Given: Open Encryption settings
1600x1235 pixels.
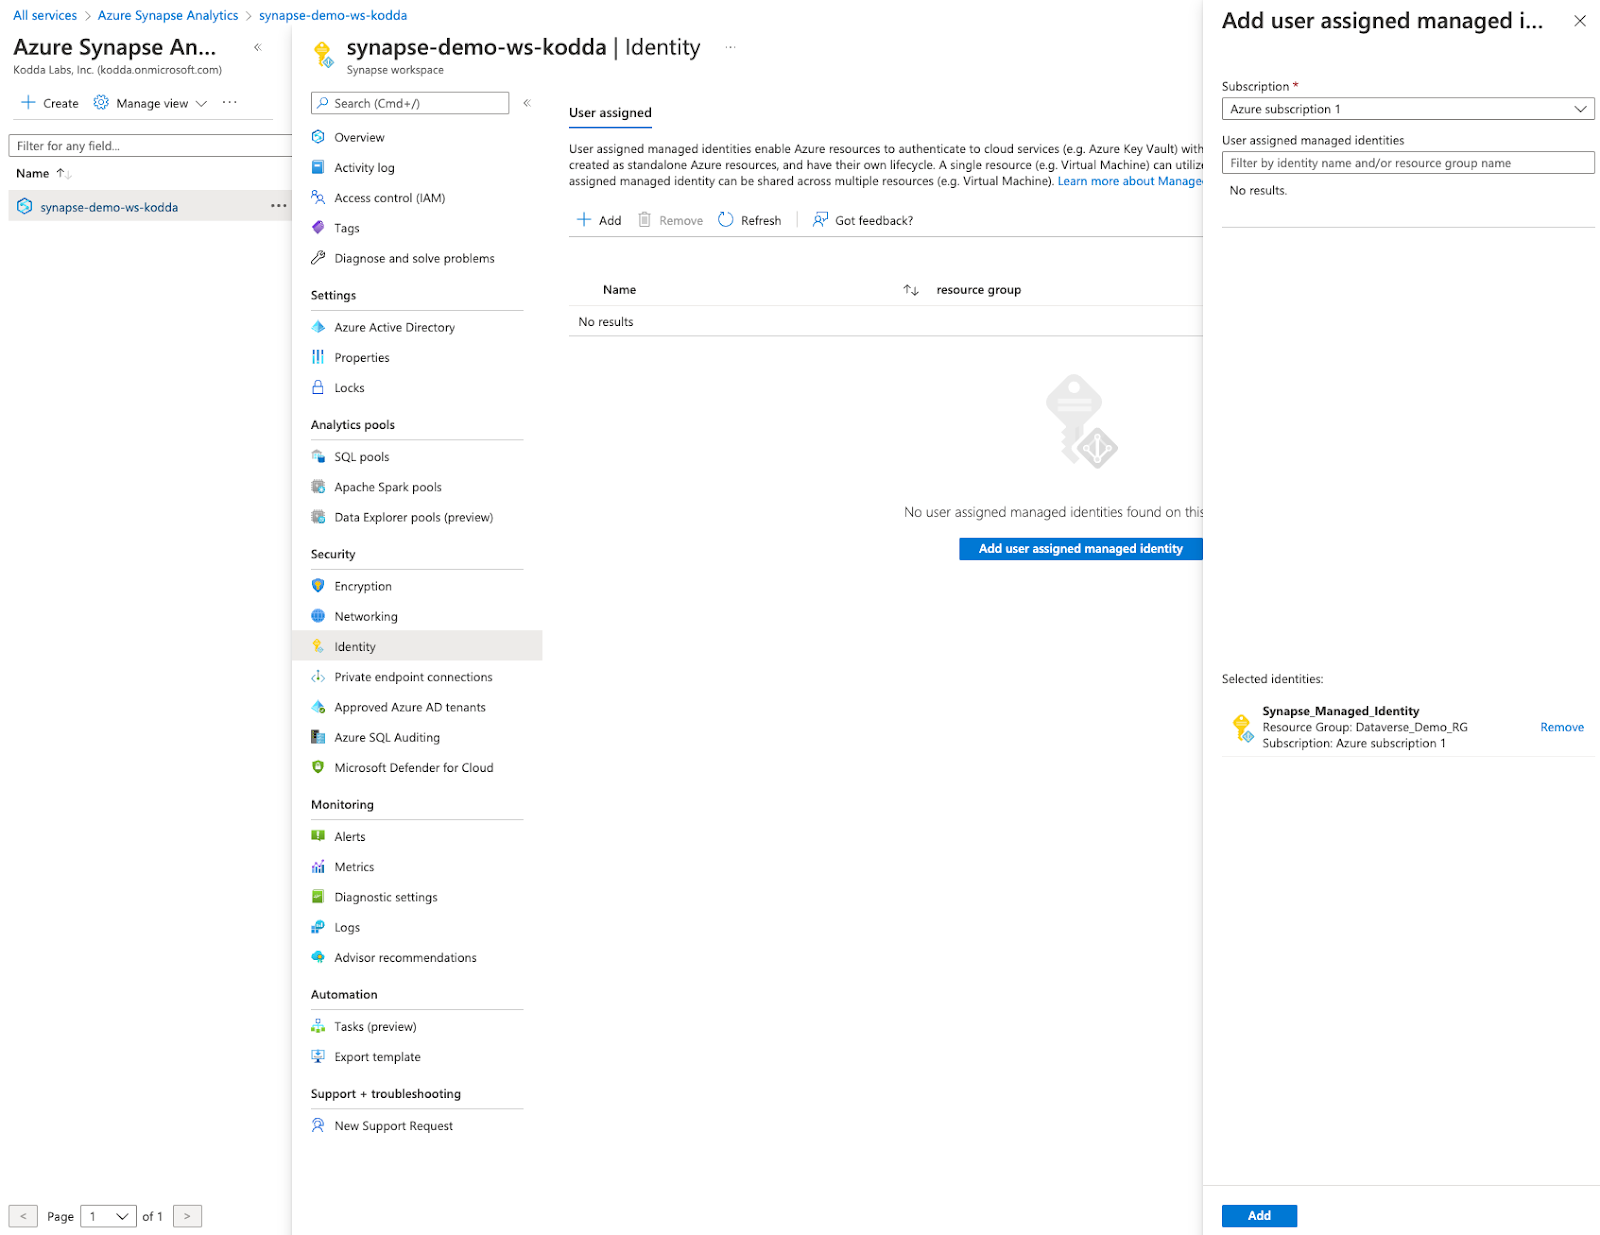Looking at the screenshot, I should (x=363, y=586).
